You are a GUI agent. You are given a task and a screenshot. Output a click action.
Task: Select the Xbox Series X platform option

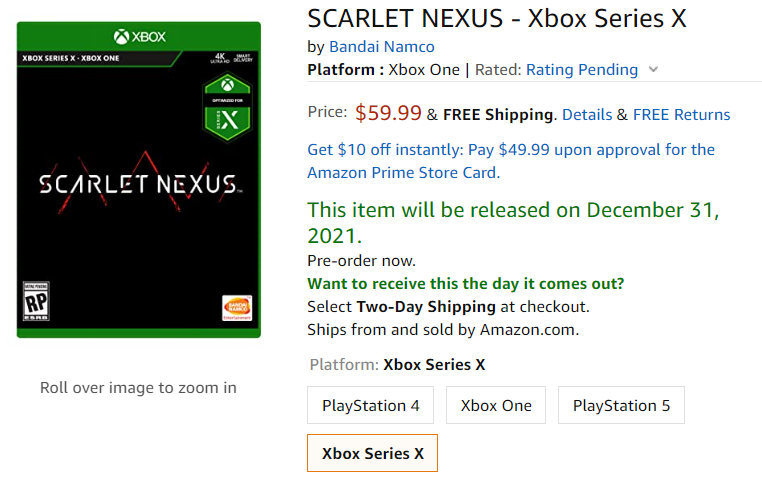(372, 453)
